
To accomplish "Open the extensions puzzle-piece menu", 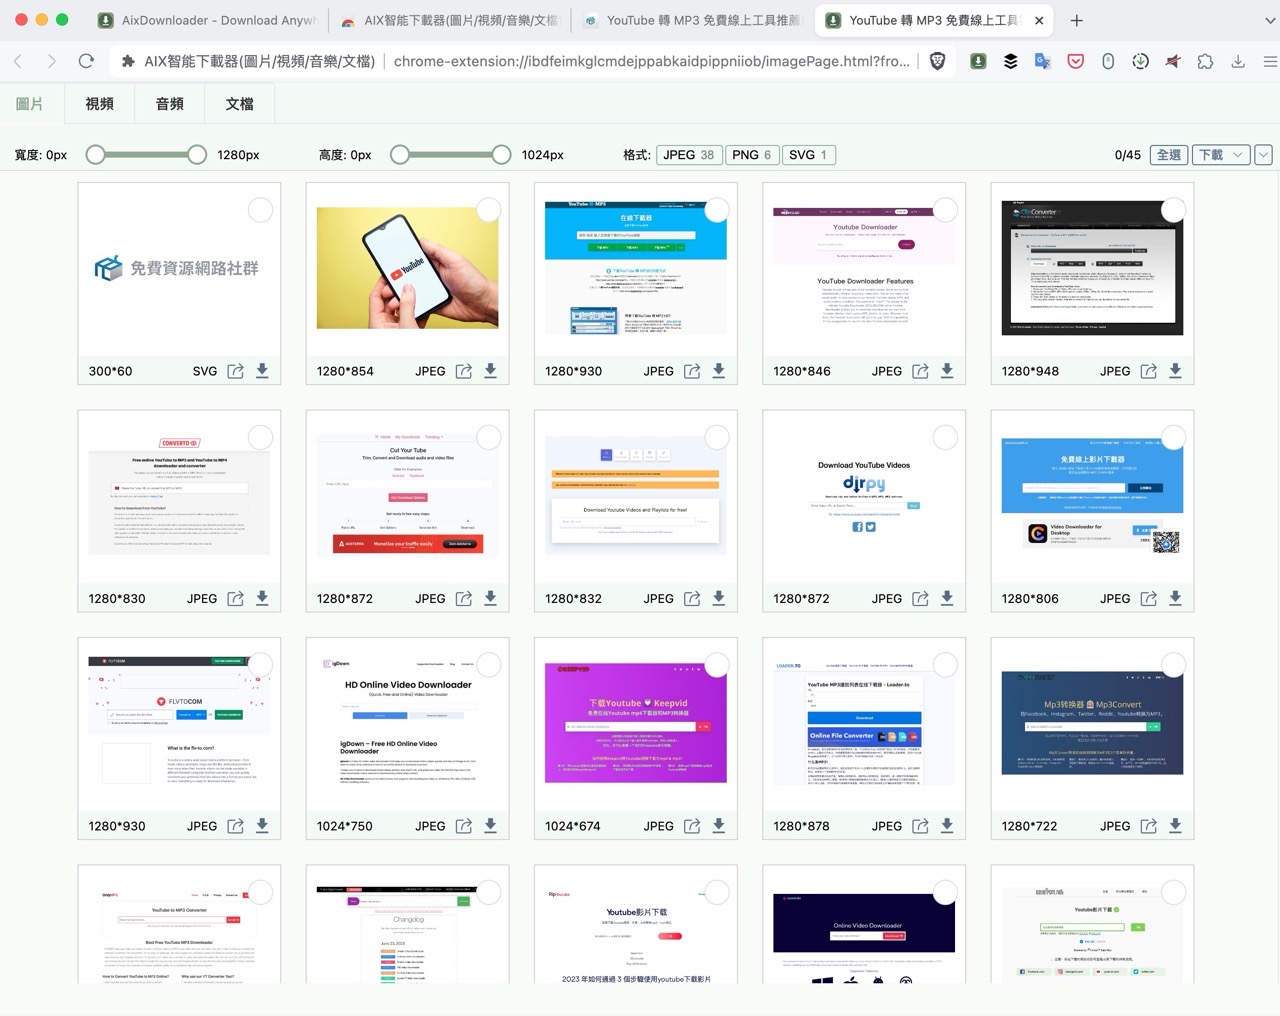I will pyautogui.click(x=1205, y=61).
